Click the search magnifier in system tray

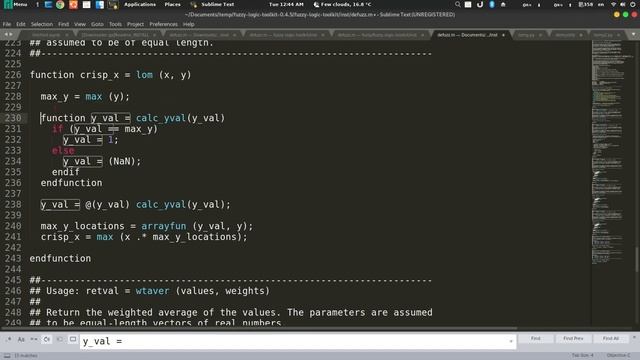(x=458, y=4)
